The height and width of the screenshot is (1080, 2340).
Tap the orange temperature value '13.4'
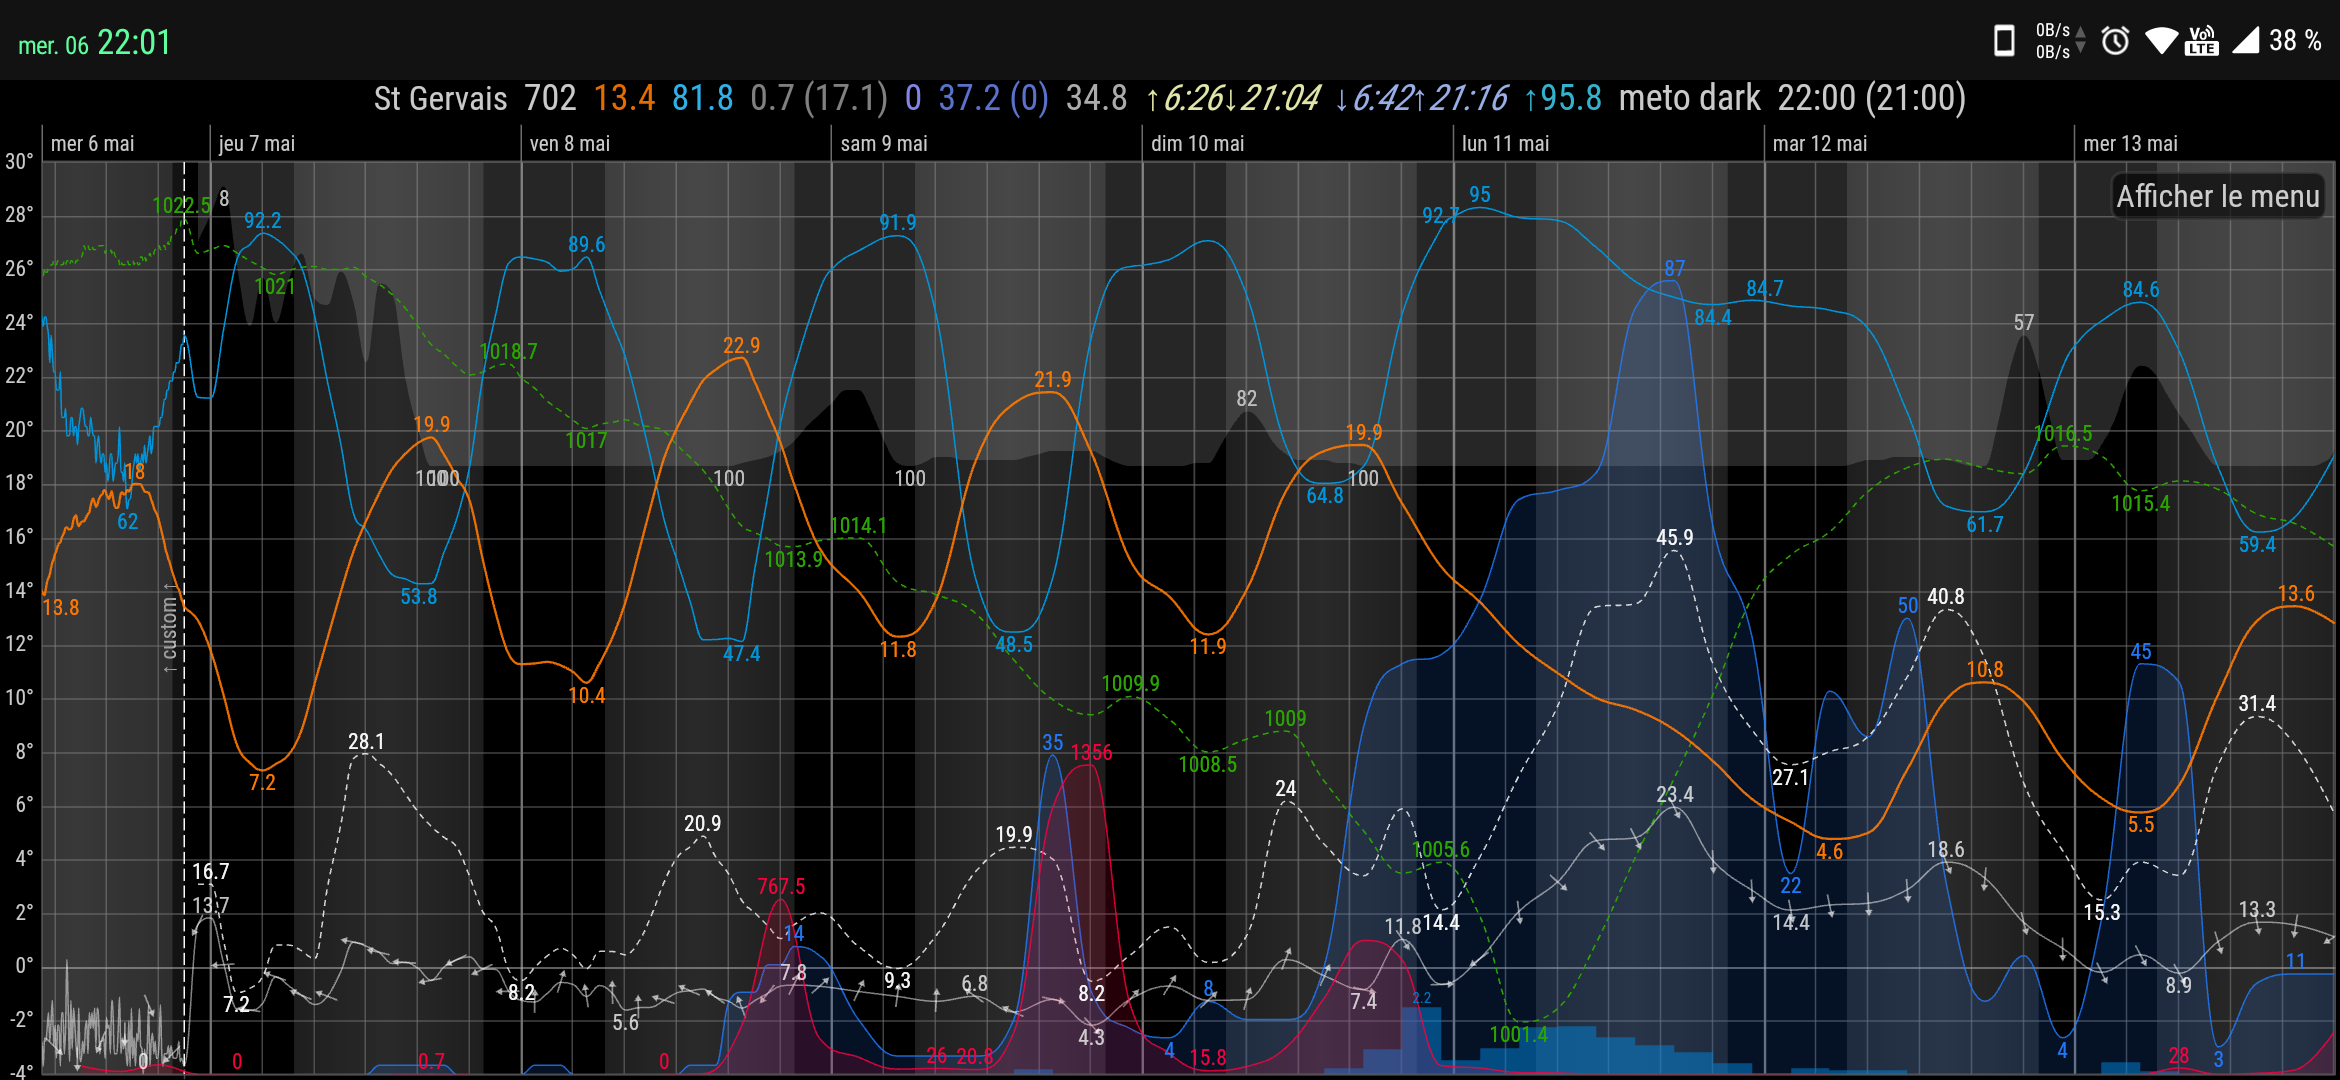point(624,98)
